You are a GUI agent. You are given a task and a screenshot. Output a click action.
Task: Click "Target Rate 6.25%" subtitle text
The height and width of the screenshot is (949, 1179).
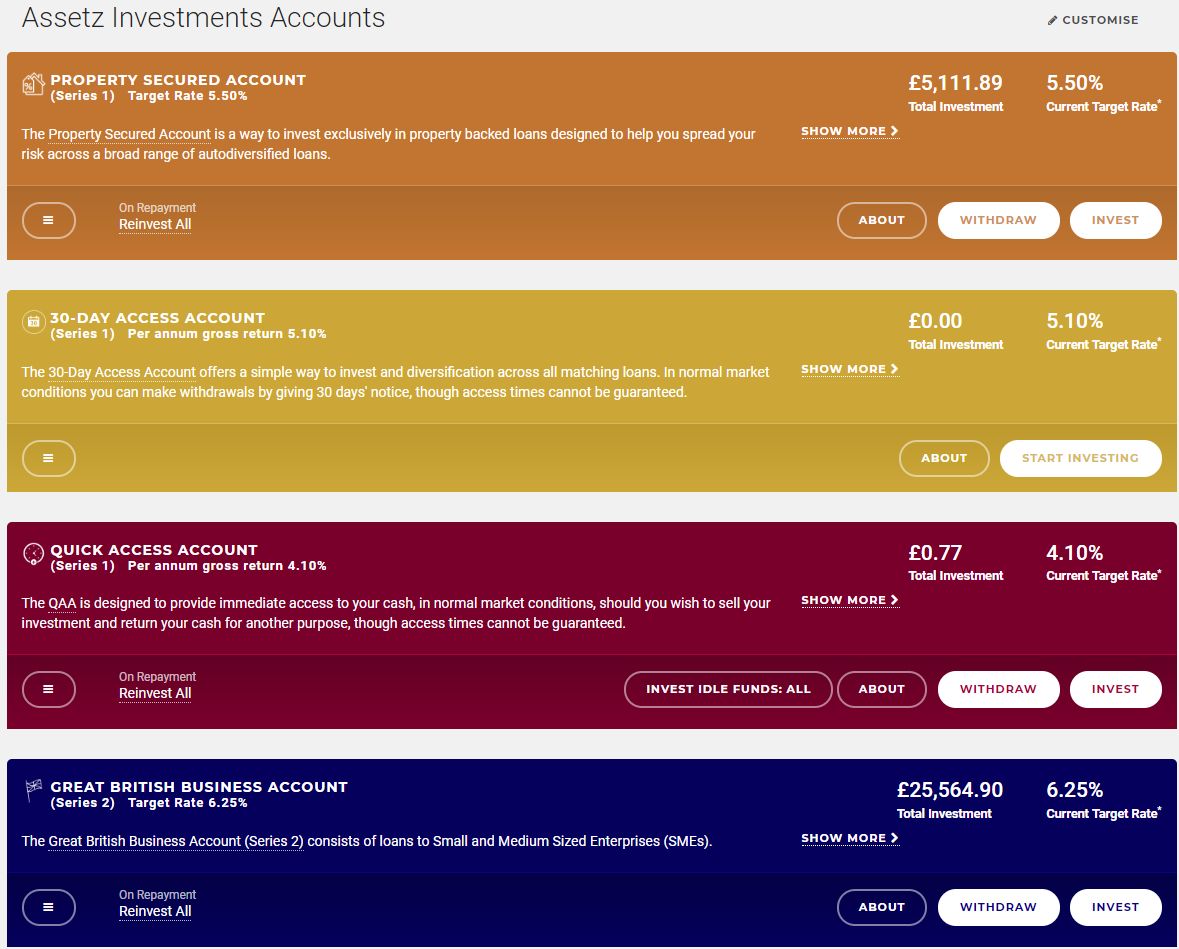click(x=187, y=803)
